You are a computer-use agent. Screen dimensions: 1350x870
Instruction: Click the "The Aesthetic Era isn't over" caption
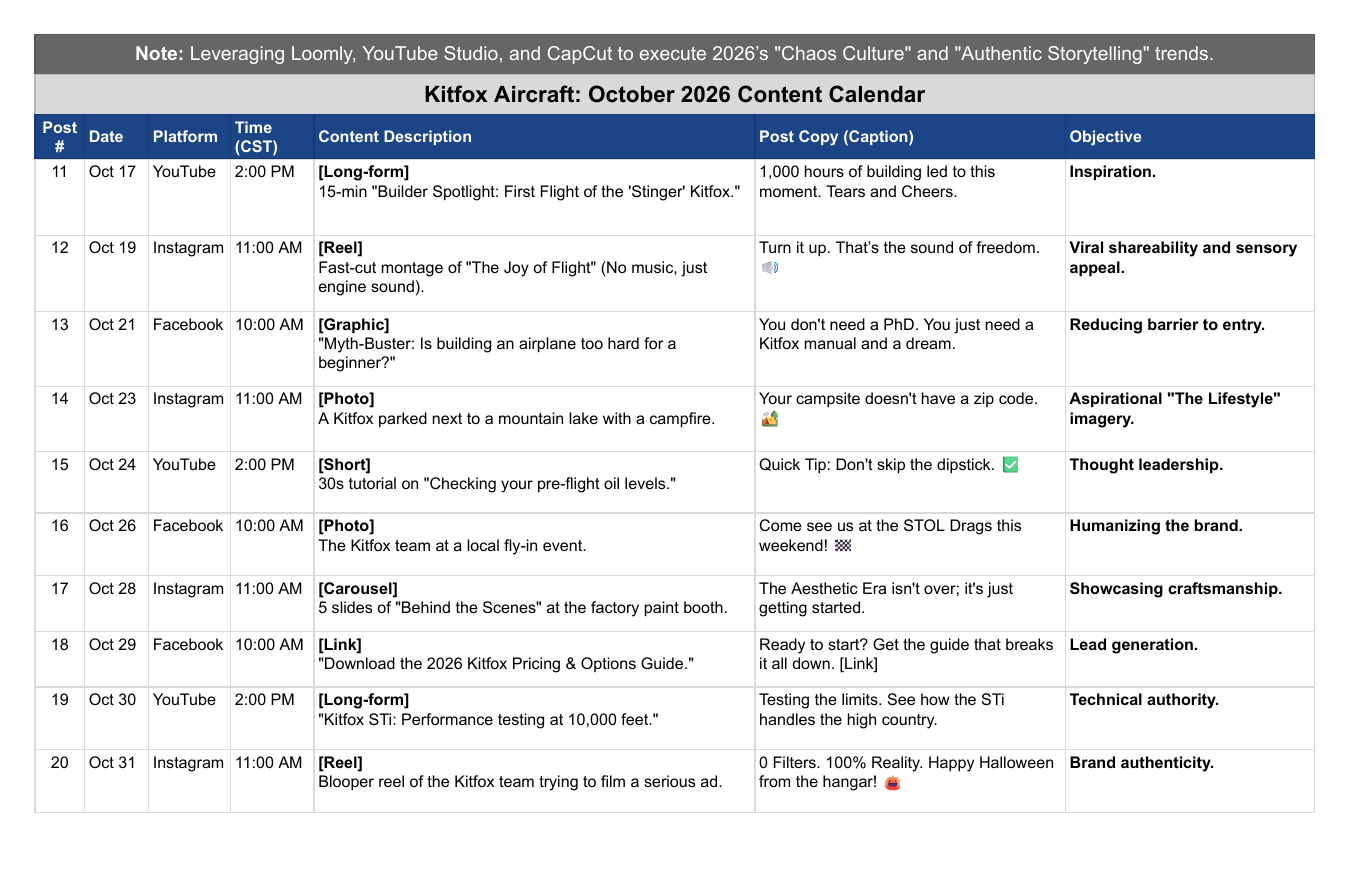coord(910,604)
